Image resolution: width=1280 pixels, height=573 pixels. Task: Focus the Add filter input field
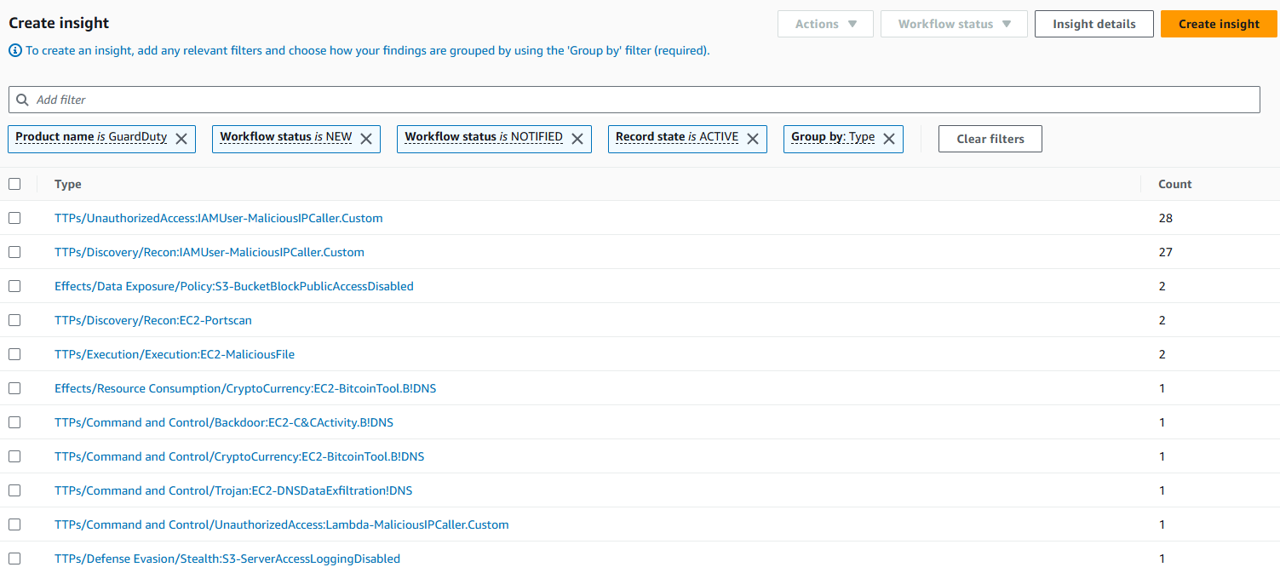tap(634, 100)
